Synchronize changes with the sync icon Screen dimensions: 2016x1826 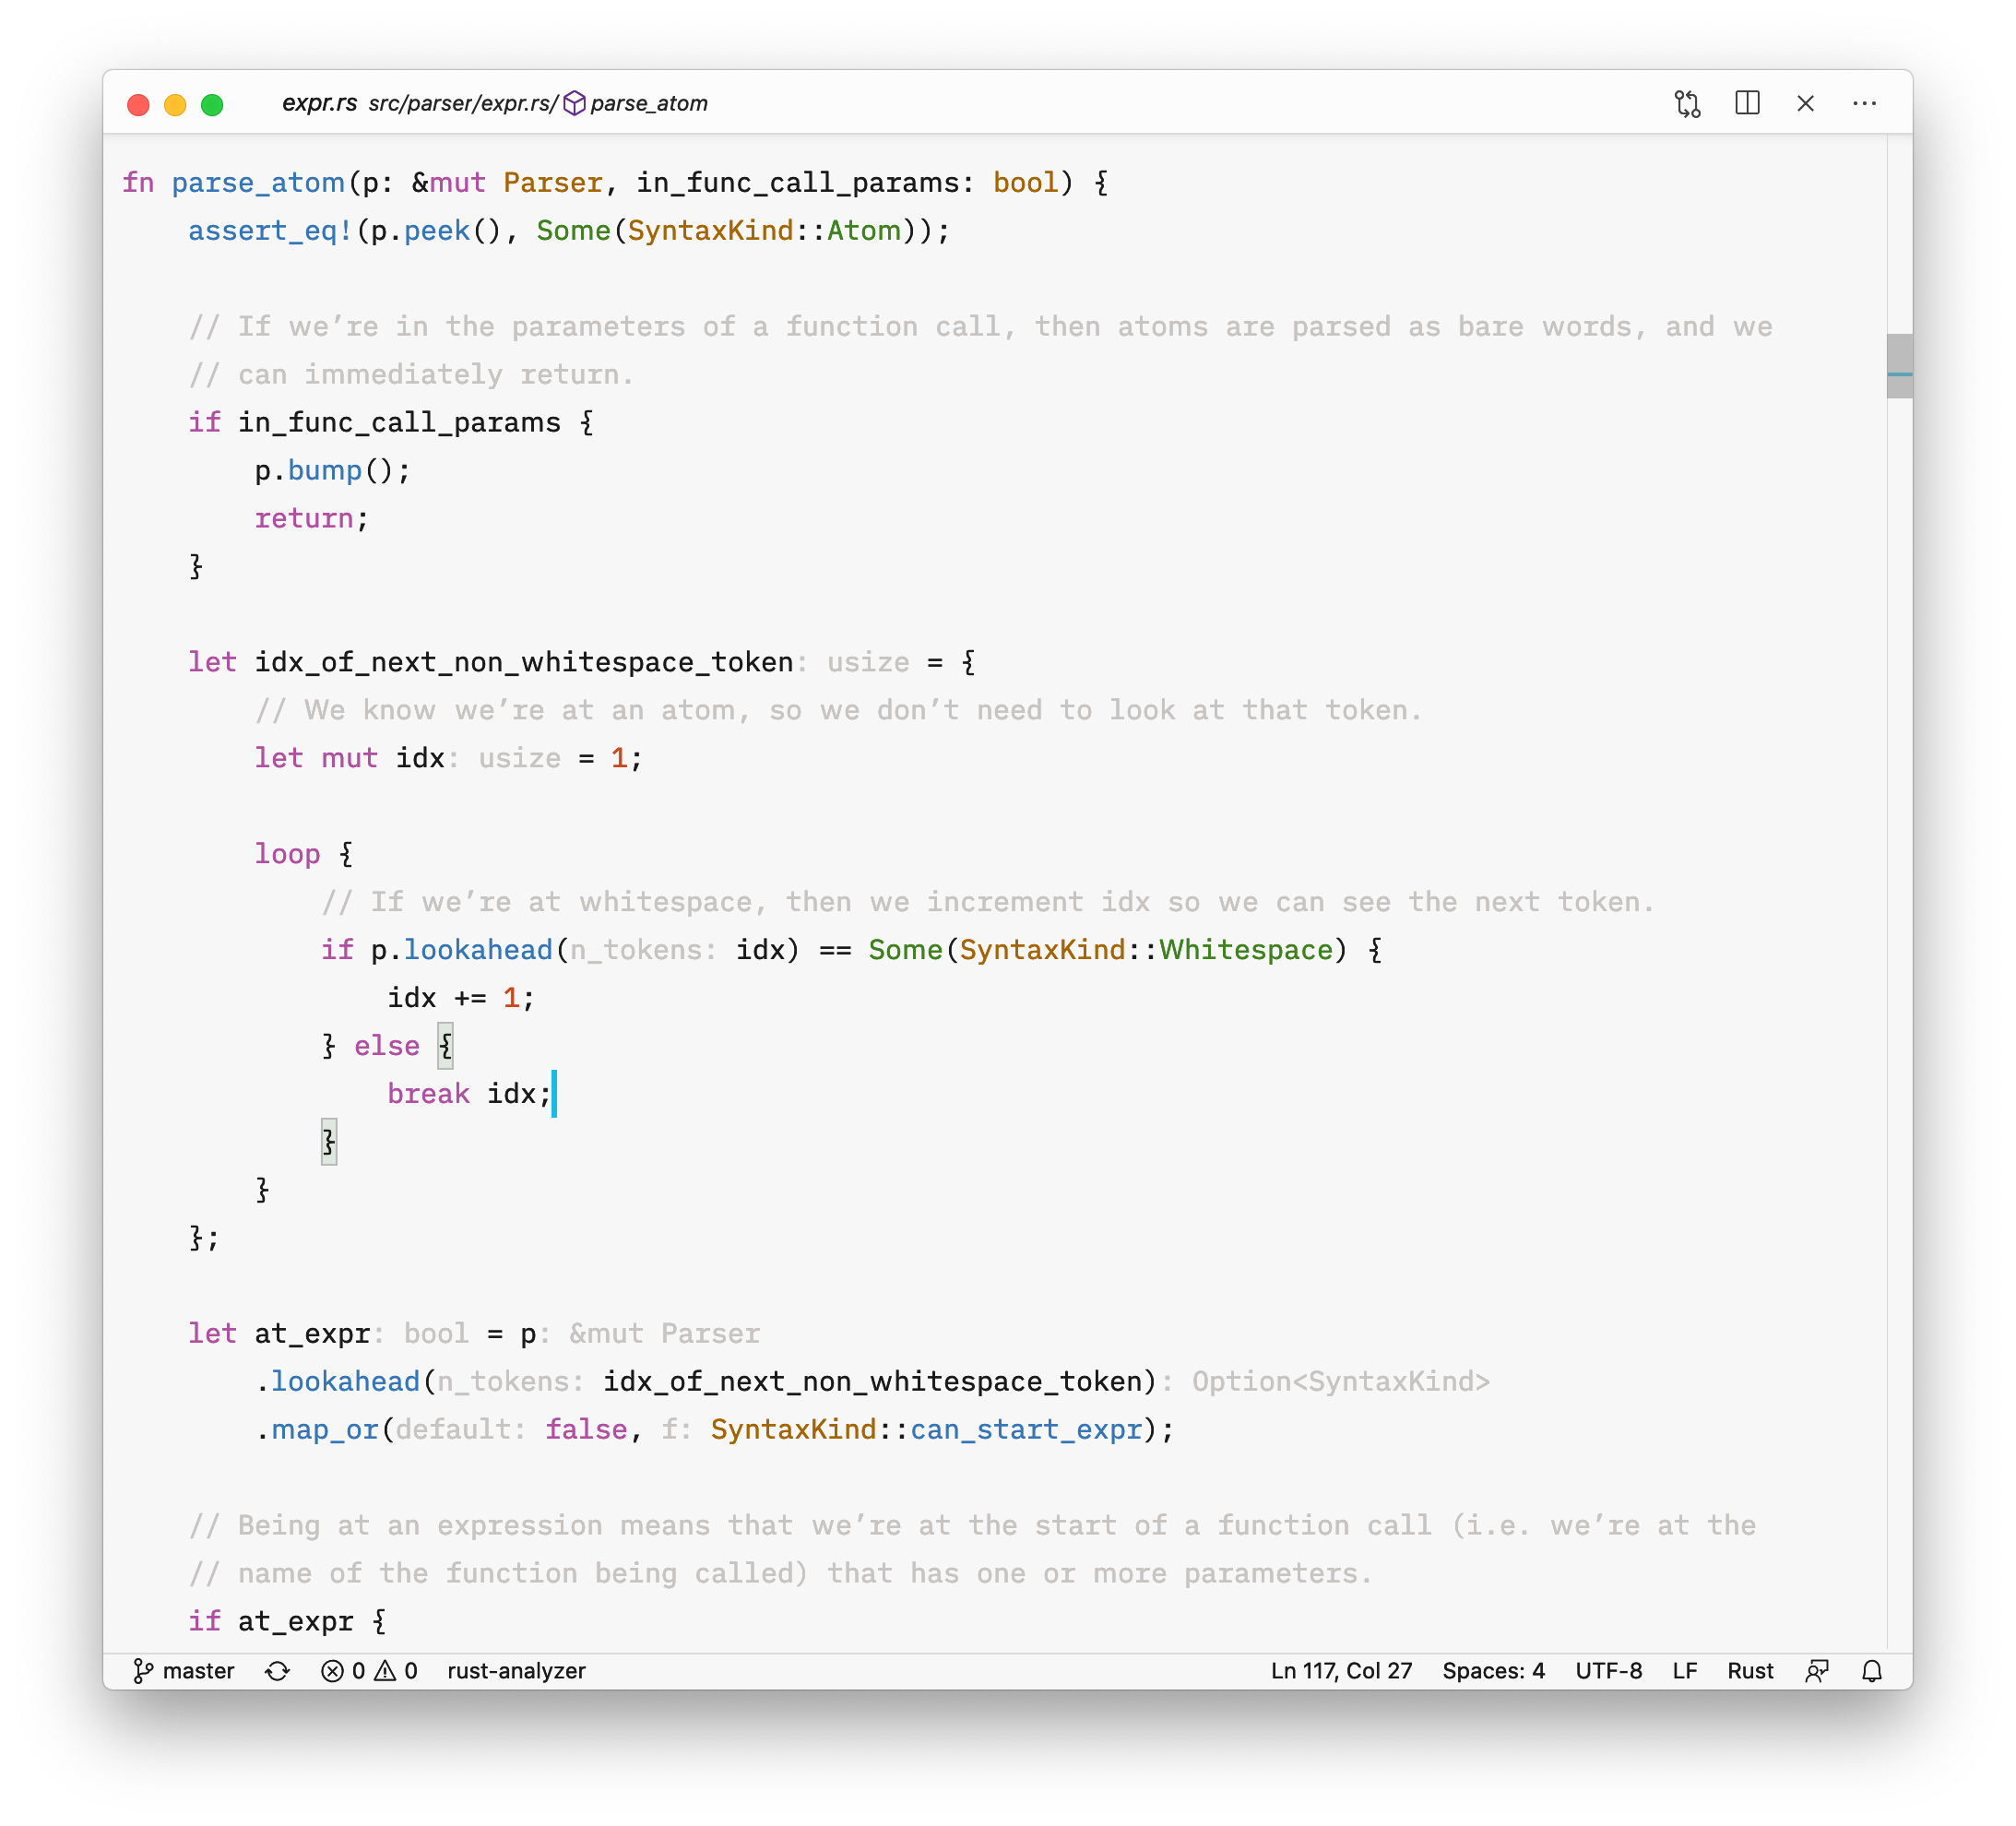[x=277, y=1671]
